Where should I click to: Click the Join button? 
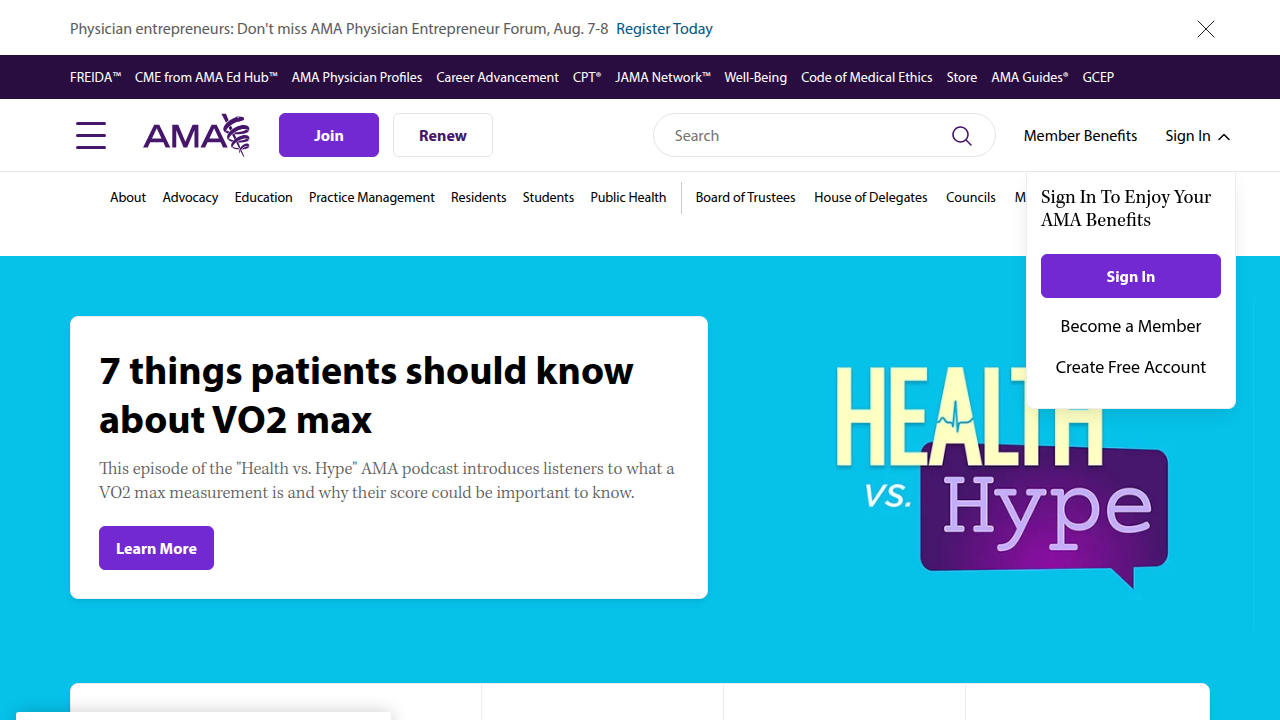(x=329, y=135)
